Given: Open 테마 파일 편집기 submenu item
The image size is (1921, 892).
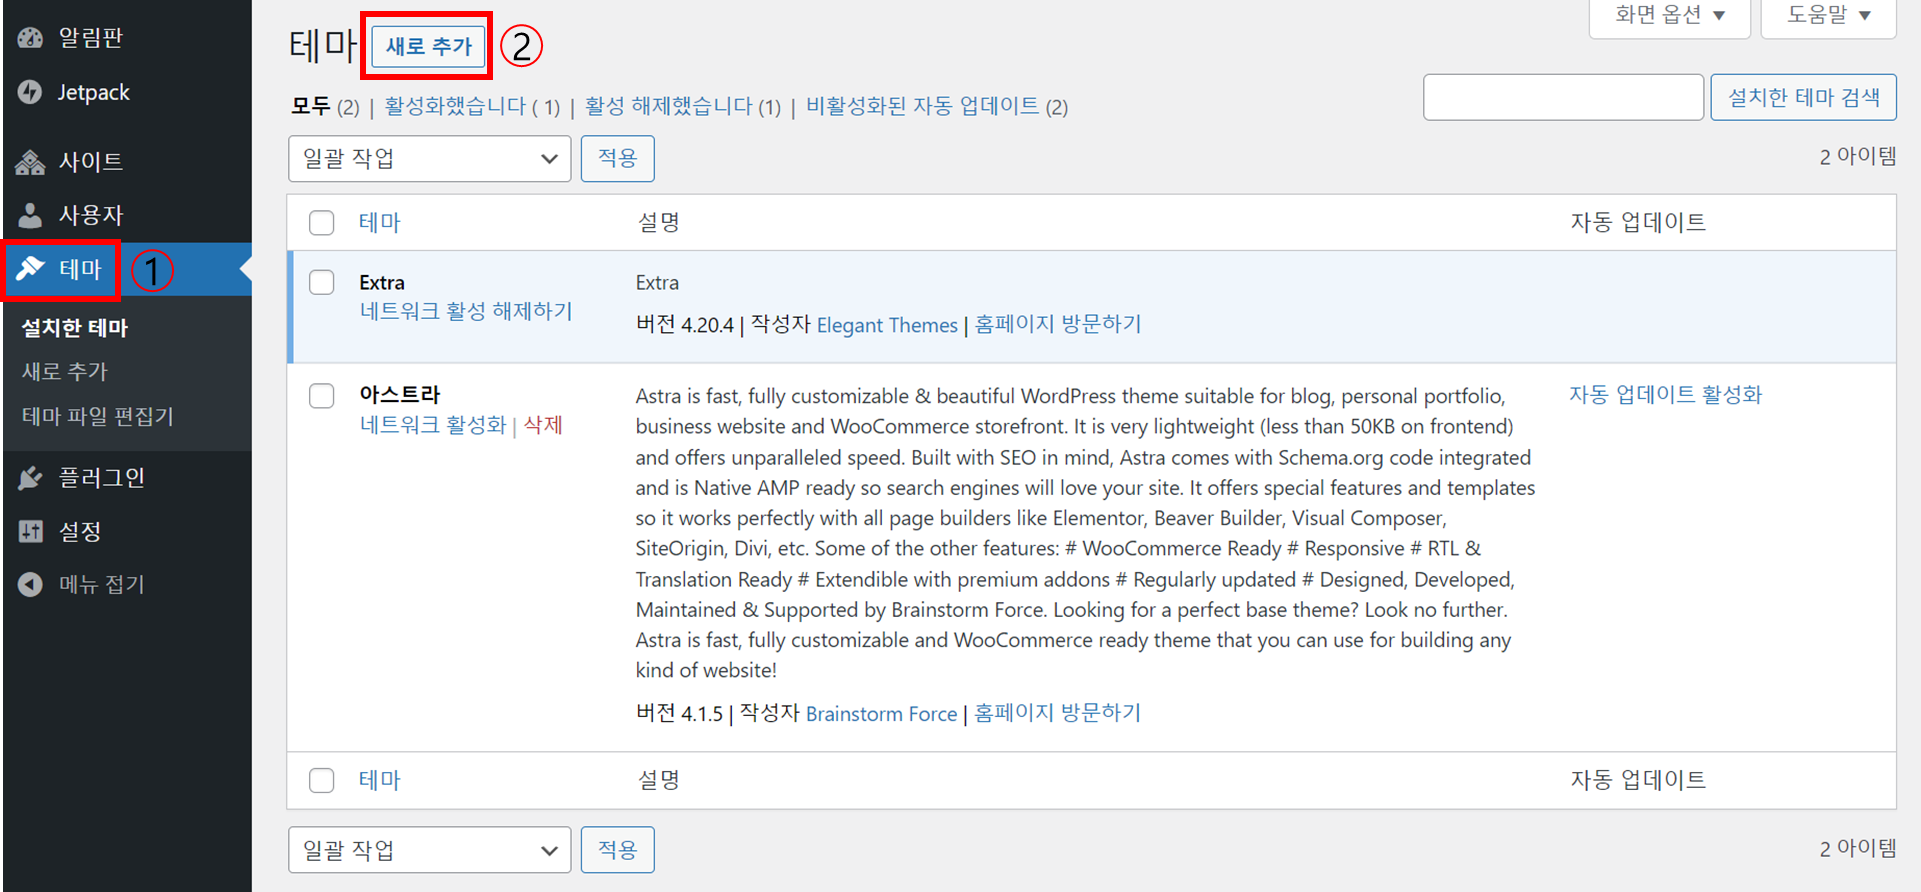Looking at the screenshot, I should [x=98, y=416].
